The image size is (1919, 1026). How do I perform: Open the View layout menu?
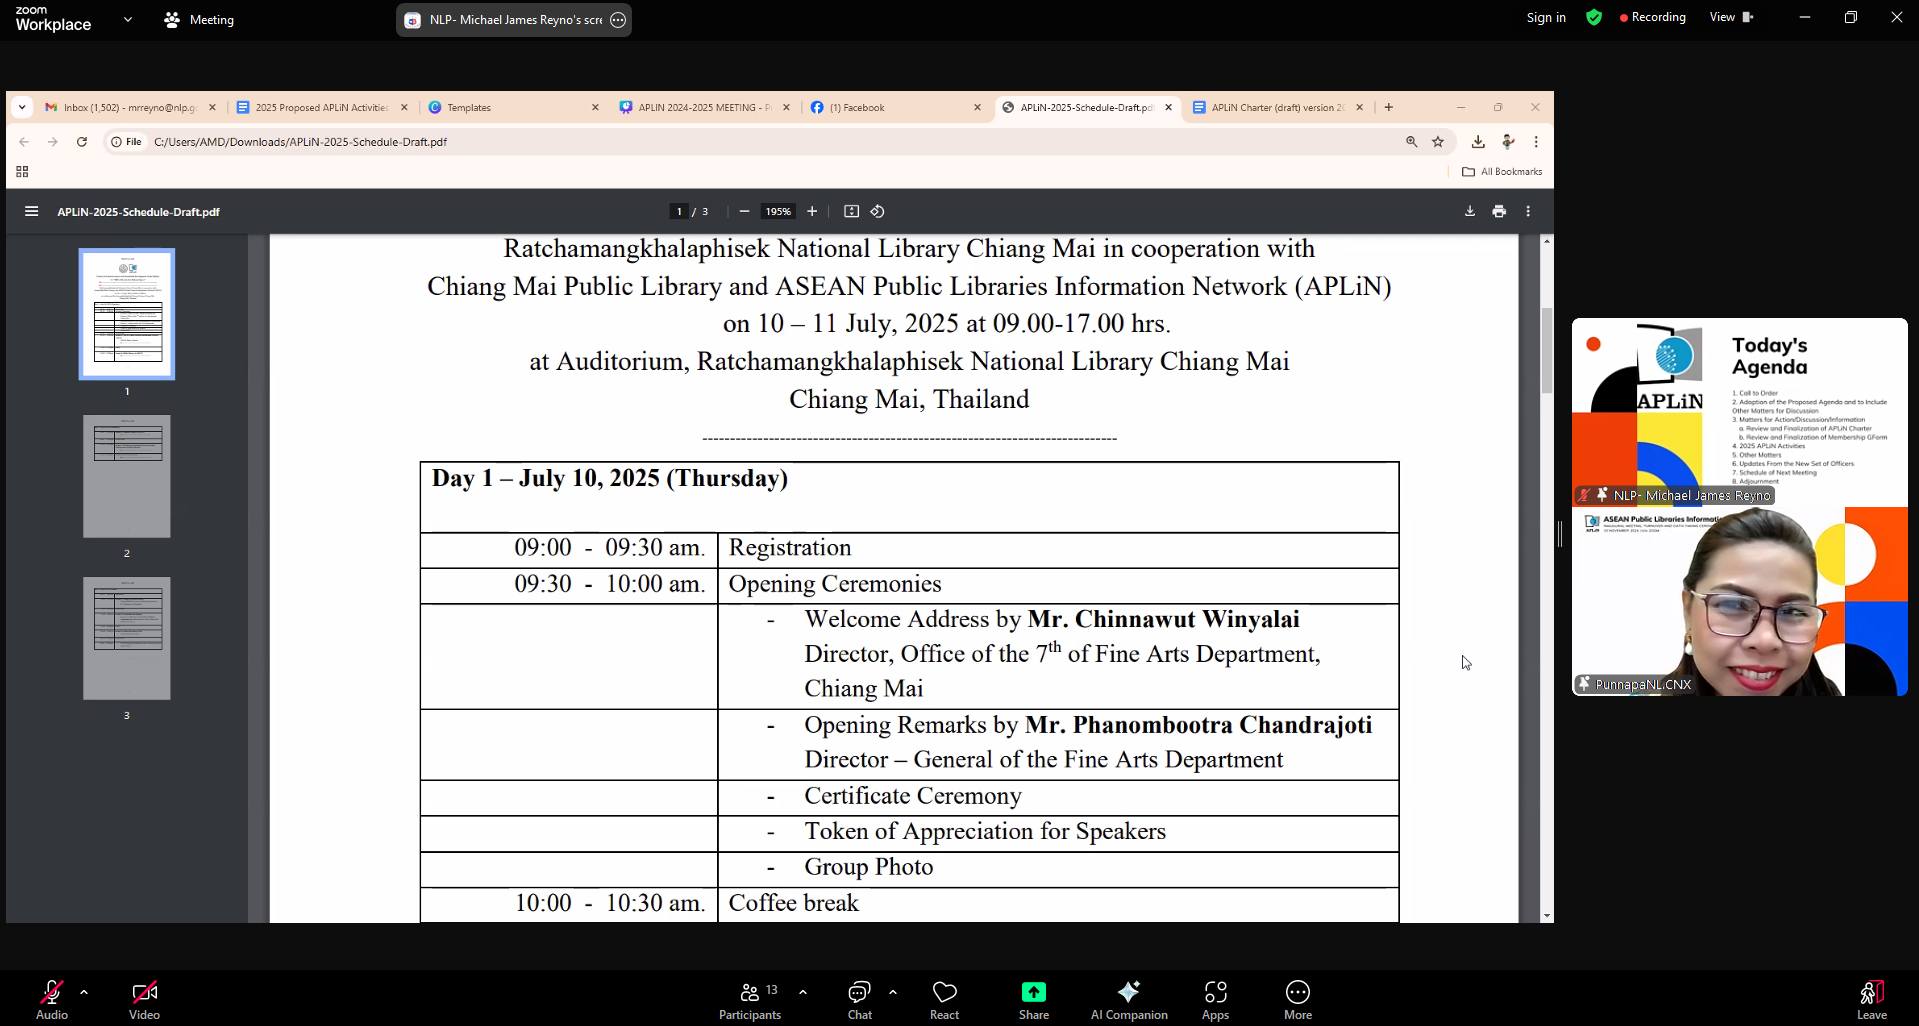(1731, 17)
